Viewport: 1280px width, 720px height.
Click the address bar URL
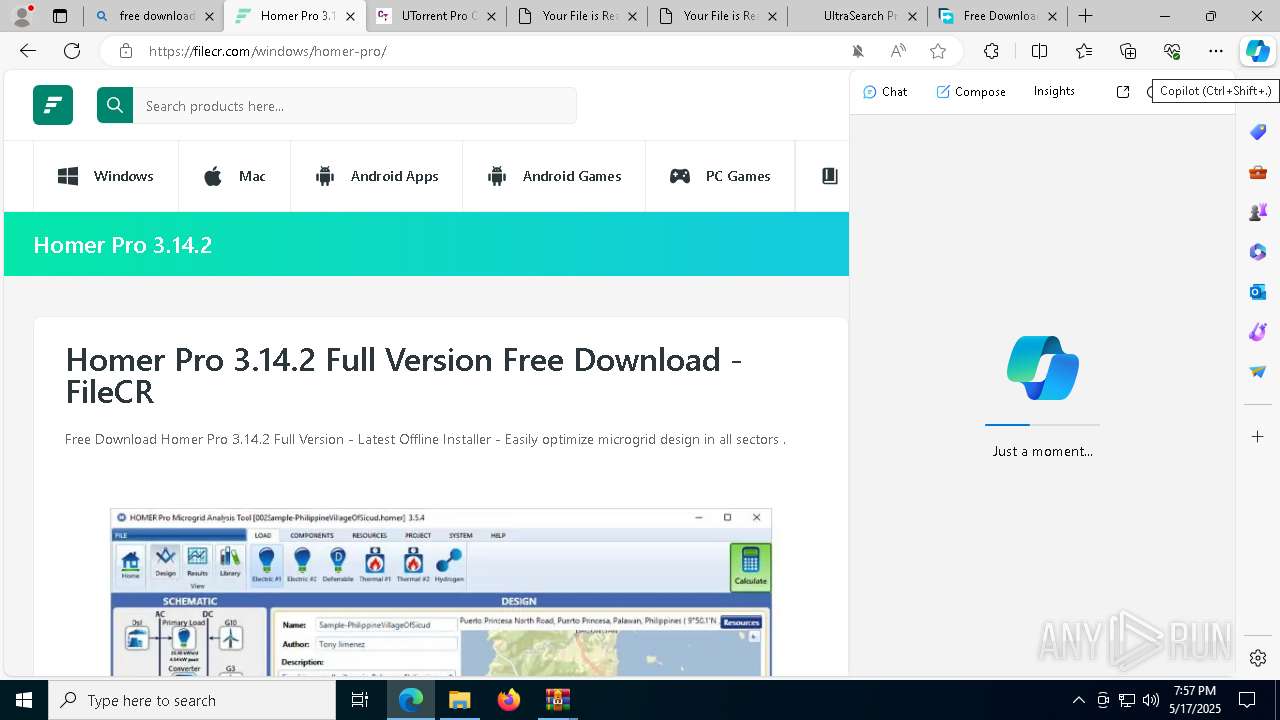pyautogui.click(x=268, y=51)
